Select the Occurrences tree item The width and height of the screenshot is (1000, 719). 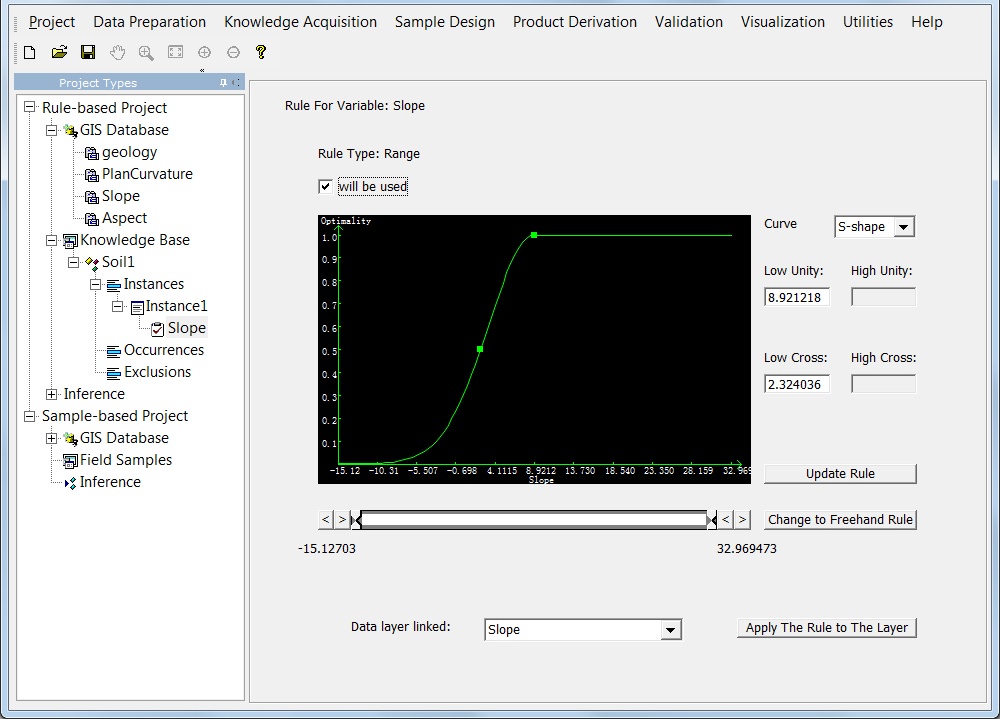[x=164, y=350]
